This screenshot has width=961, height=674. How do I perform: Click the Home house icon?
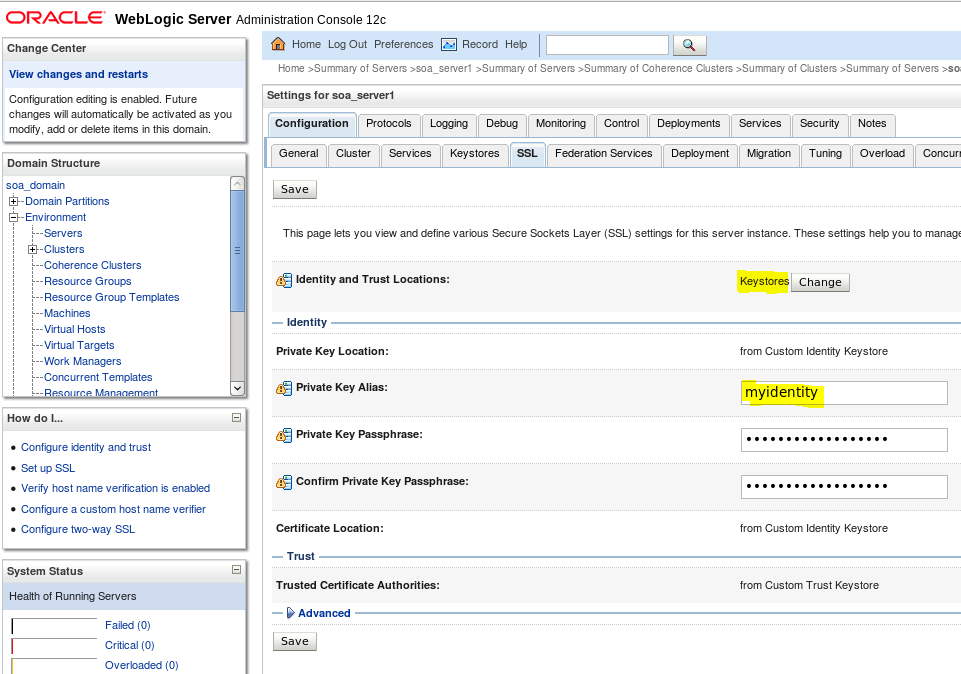tap(278, 44)
